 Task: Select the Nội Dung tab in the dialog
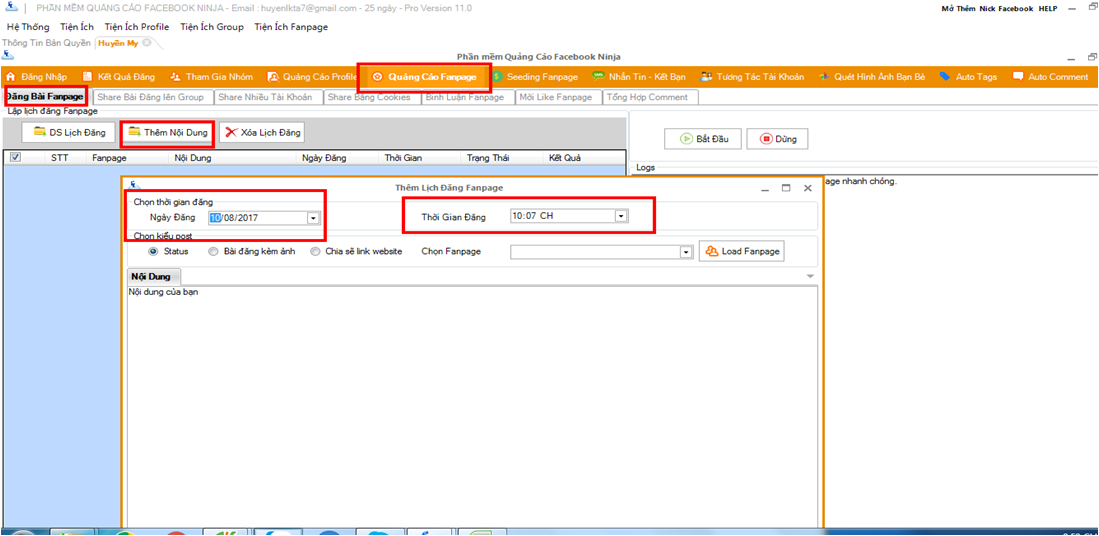[151, 276]
